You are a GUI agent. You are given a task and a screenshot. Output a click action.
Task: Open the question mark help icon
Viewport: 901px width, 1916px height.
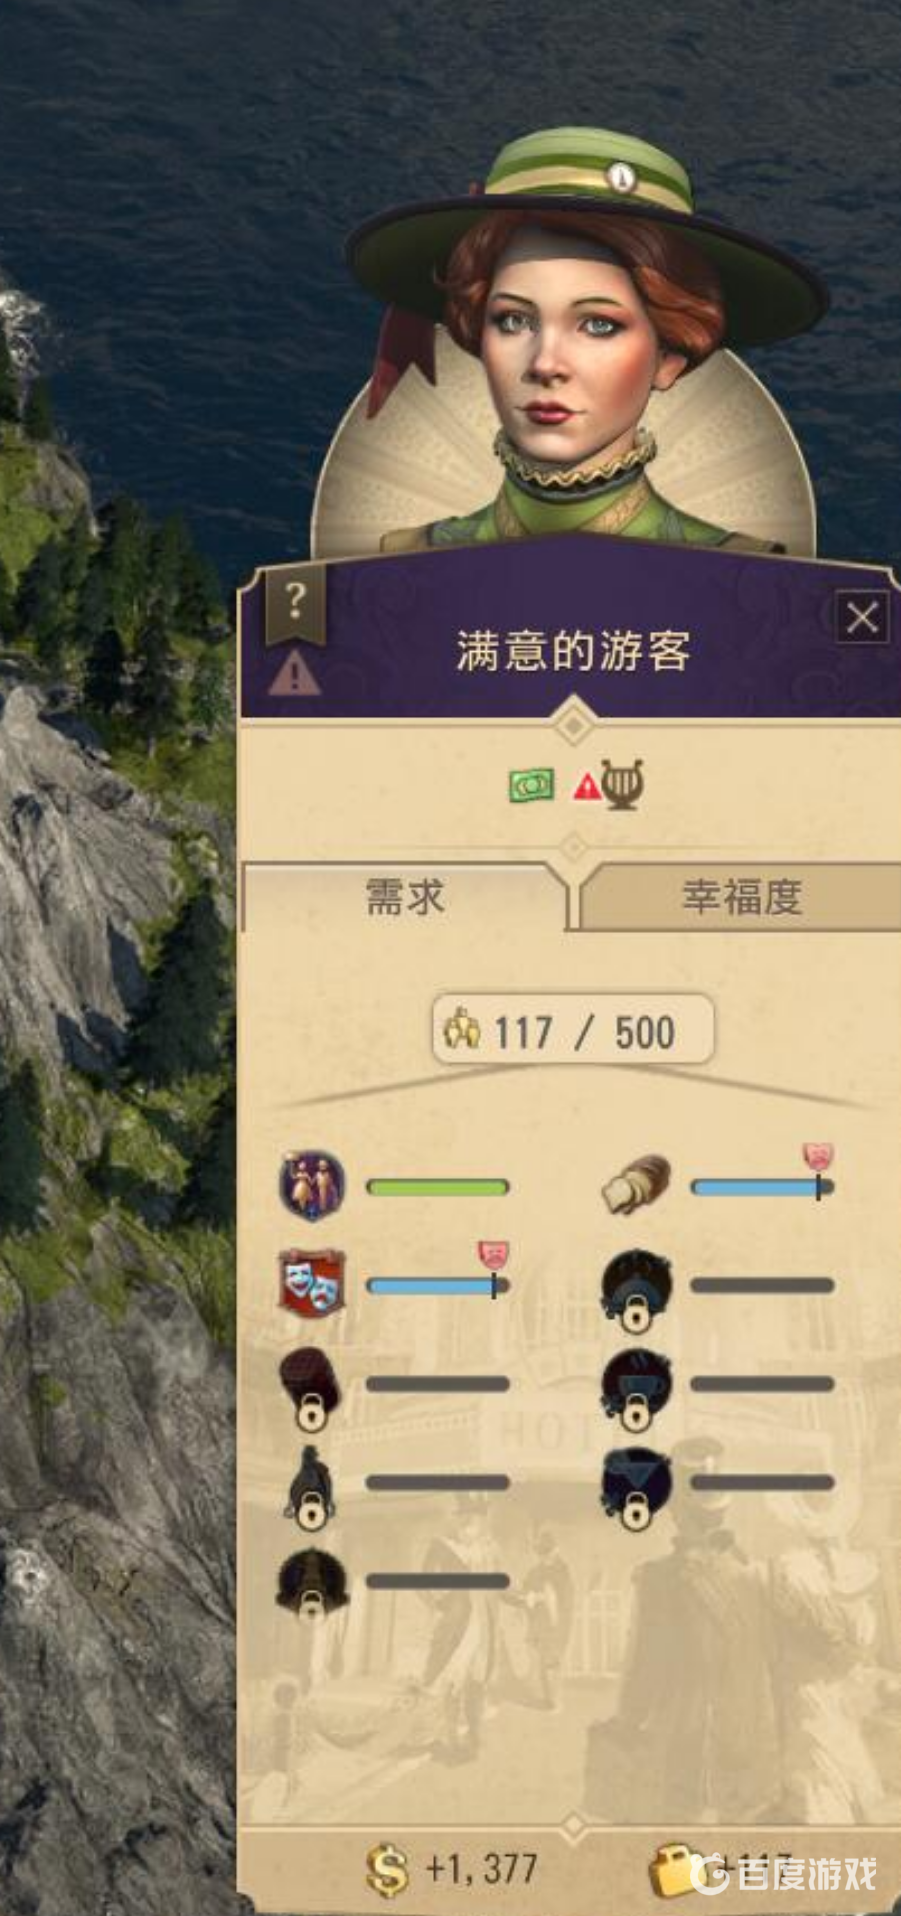click(x=295, y=602)
